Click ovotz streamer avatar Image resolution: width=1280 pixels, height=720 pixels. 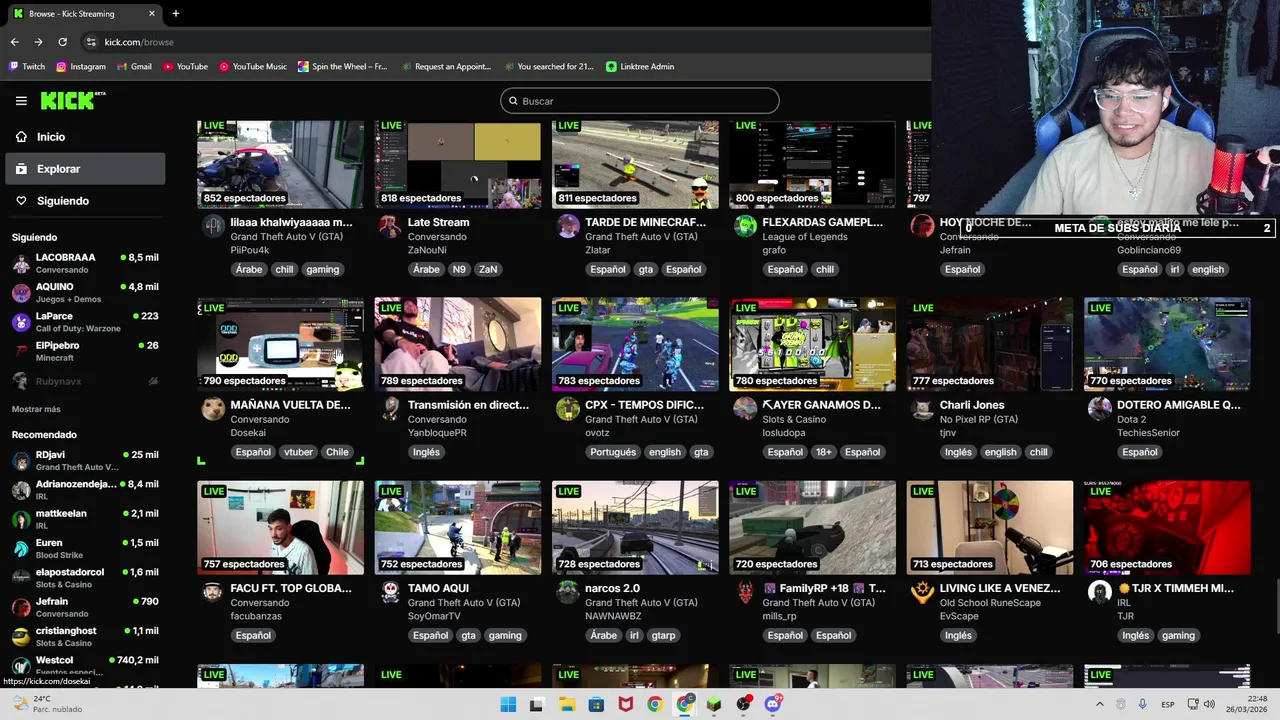click(x=568, y=408)
